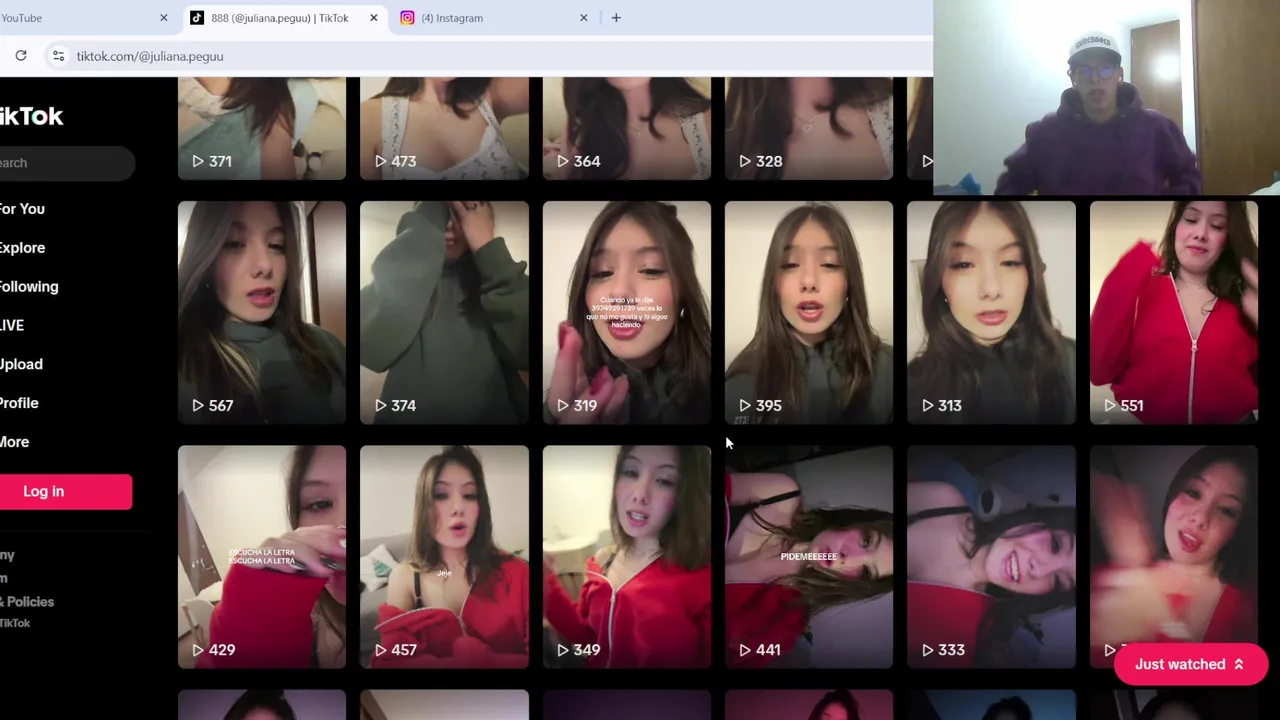
Task: Open the Policies footer link
Action: pyautogui.click(x=27, y=602)
